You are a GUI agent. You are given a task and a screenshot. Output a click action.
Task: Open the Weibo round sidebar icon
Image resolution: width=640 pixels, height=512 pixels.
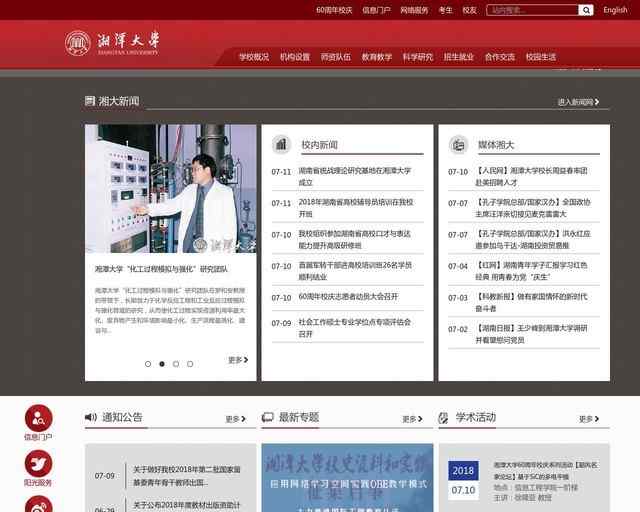pos(38,504)
